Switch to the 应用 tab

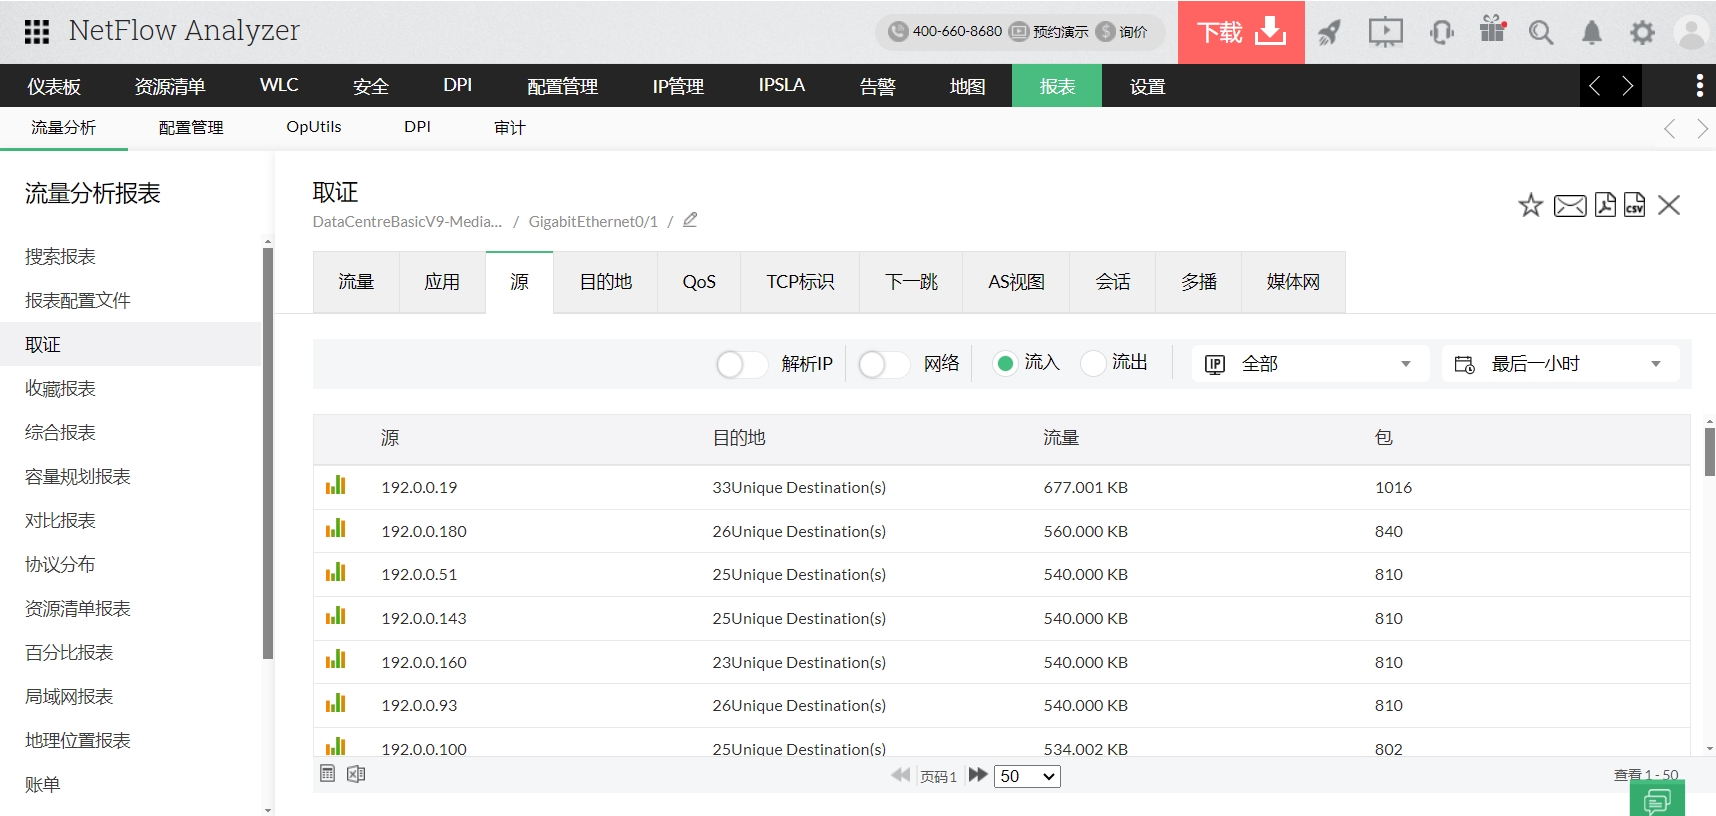(x=442, y=282)
